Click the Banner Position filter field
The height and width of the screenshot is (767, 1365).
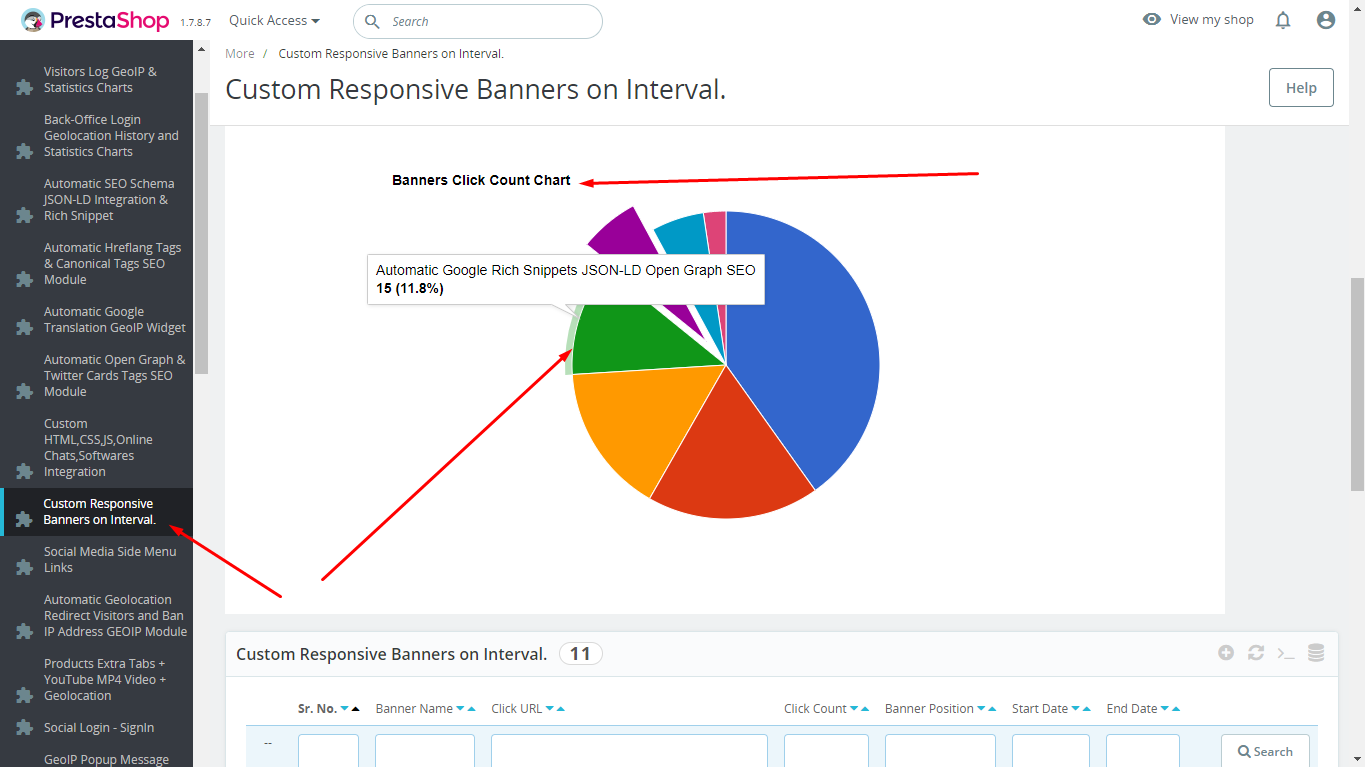click(x=940, y=751)
